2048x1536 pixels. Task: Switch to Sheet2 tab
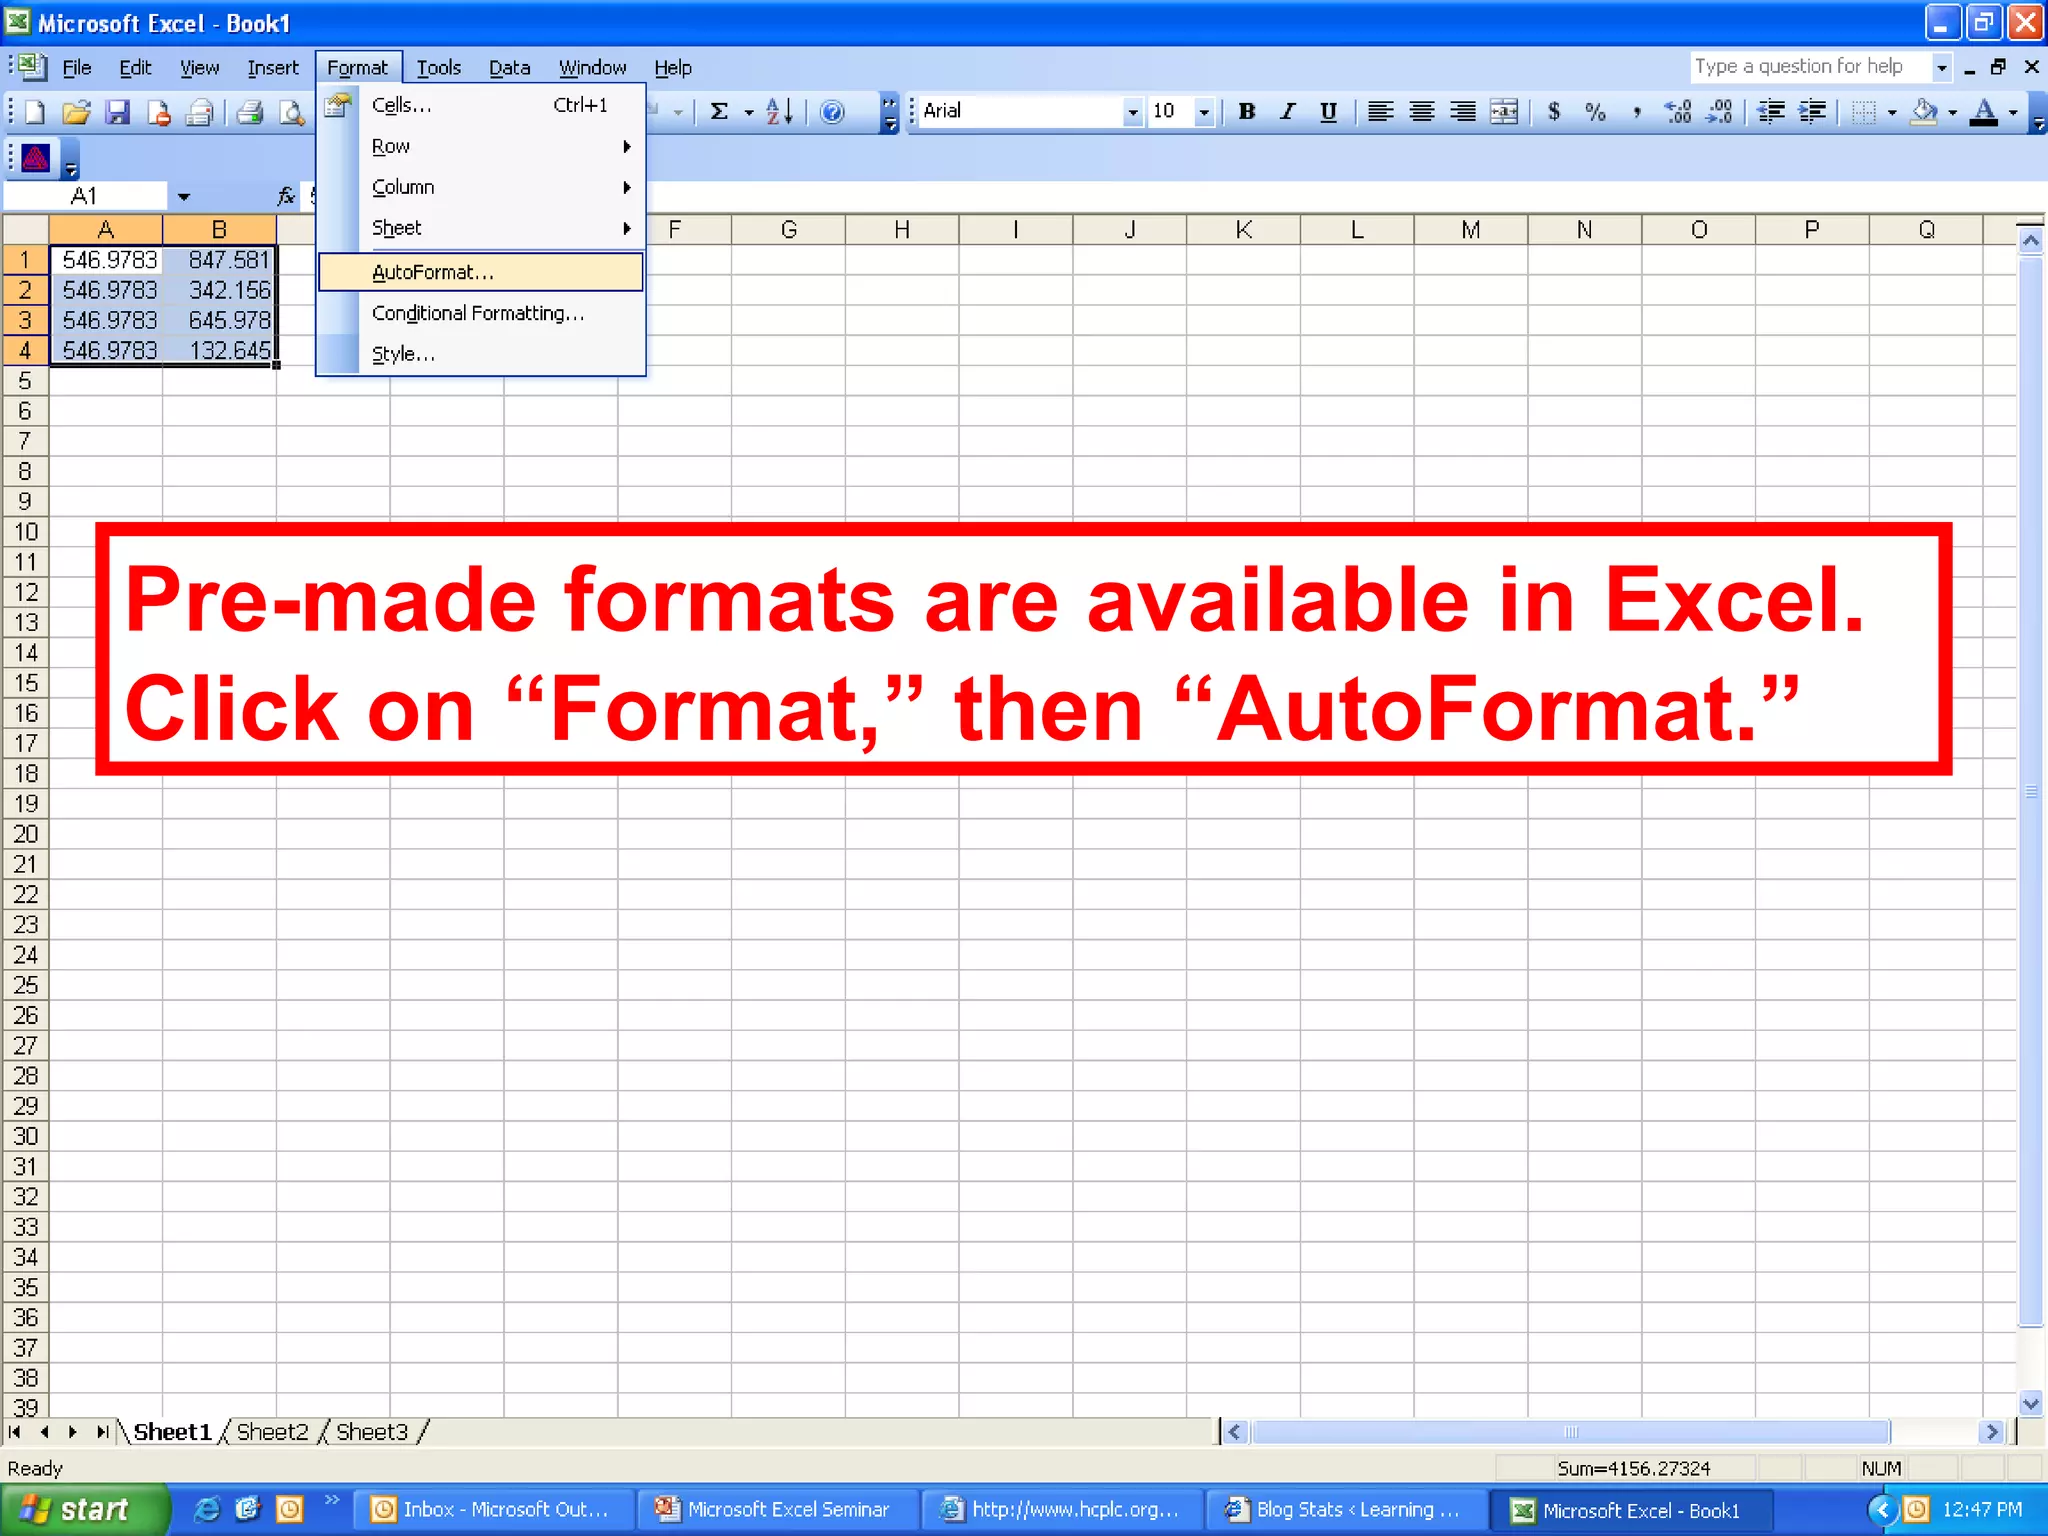272,1432
